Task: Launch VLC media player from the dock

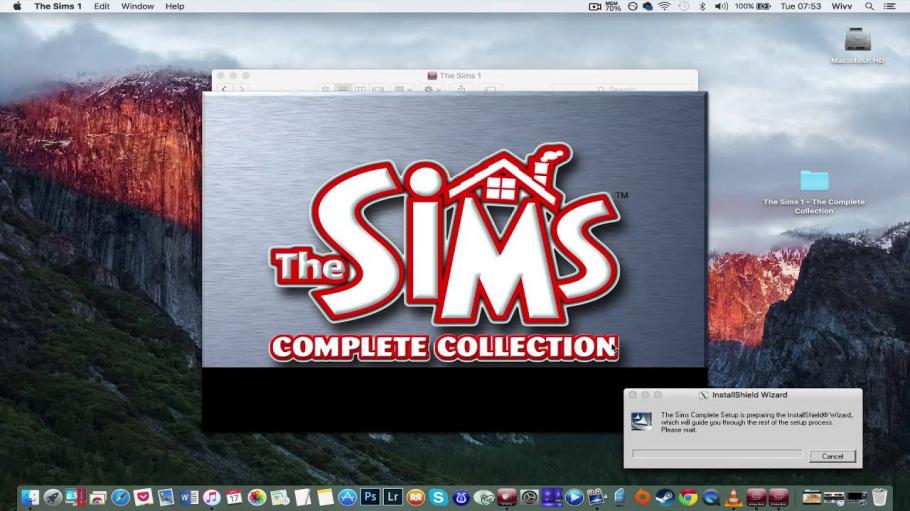Action: (733, 496)
